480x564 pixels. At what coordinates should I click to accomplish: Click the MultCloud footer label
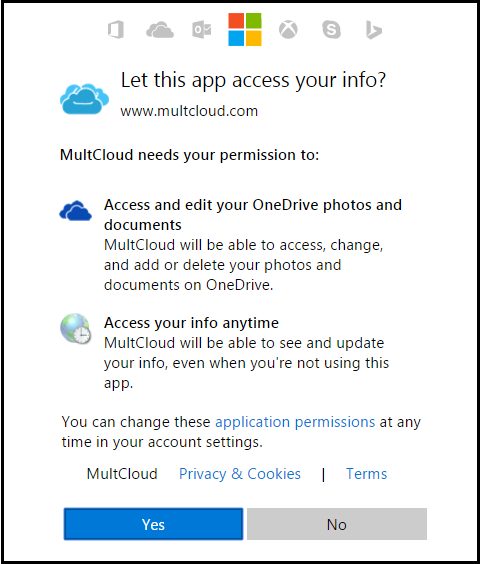pos(122,474)
